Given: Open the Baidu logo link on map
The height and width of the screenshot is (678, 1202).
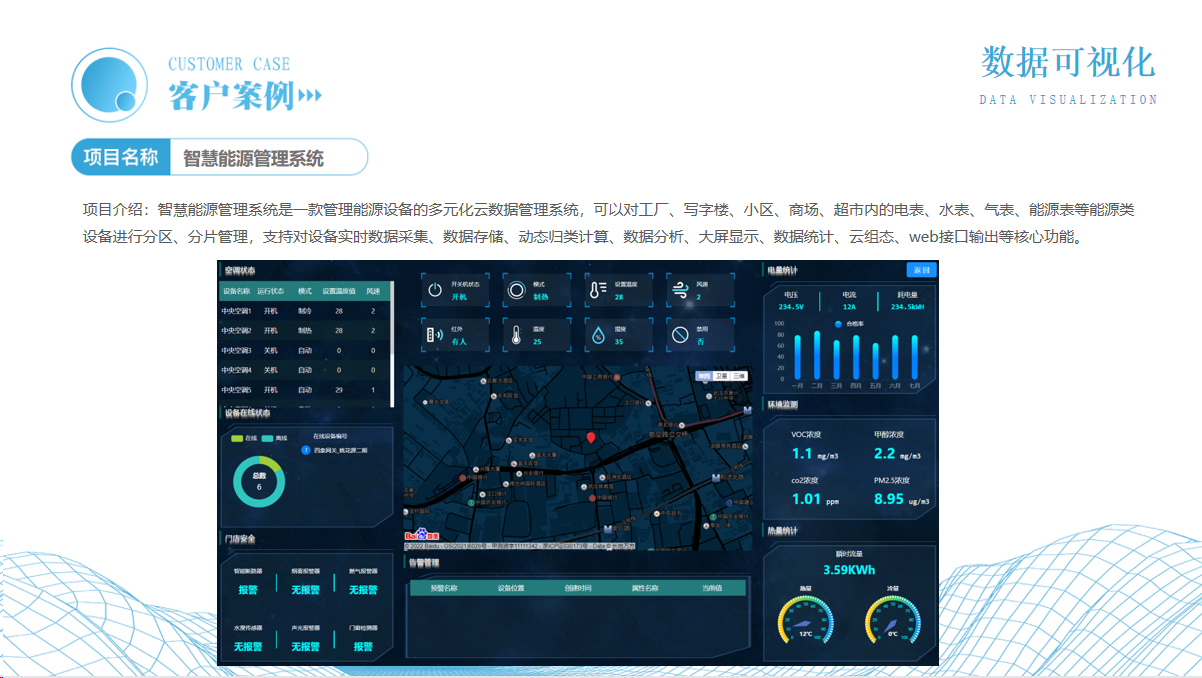Looking at the screenshot, I should 416,534.
